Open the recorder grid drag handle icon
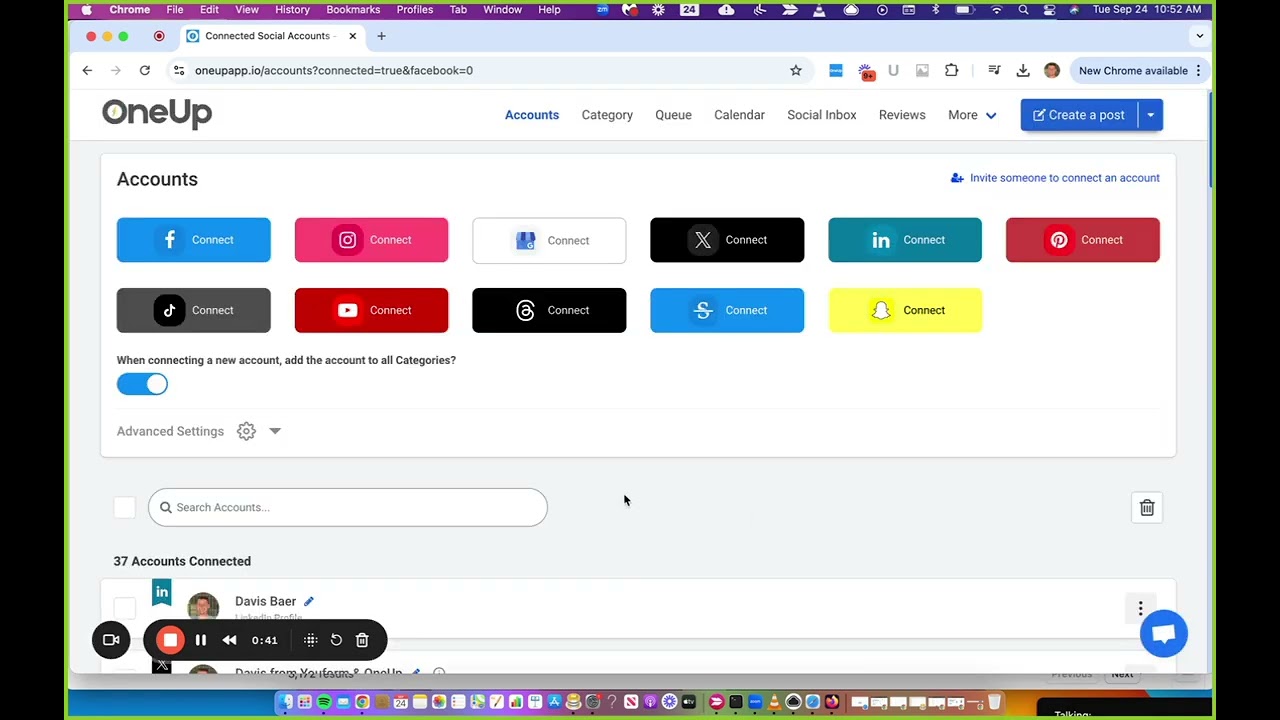Viewport: 1280px width, 720px height. pos(310,640)
